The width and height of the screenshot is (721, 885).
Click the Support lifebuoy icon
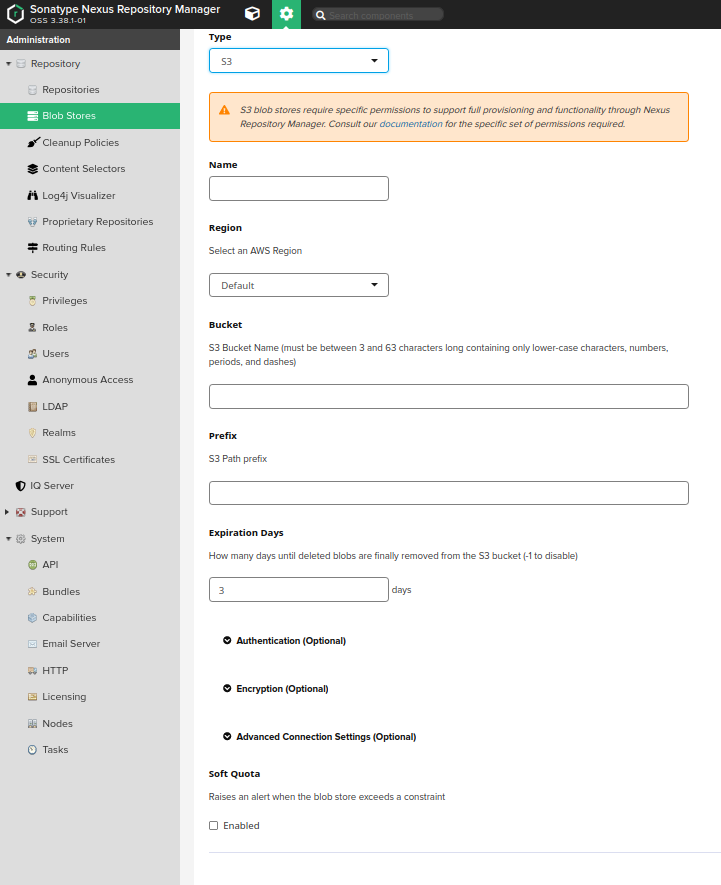[x=21, y=512]
